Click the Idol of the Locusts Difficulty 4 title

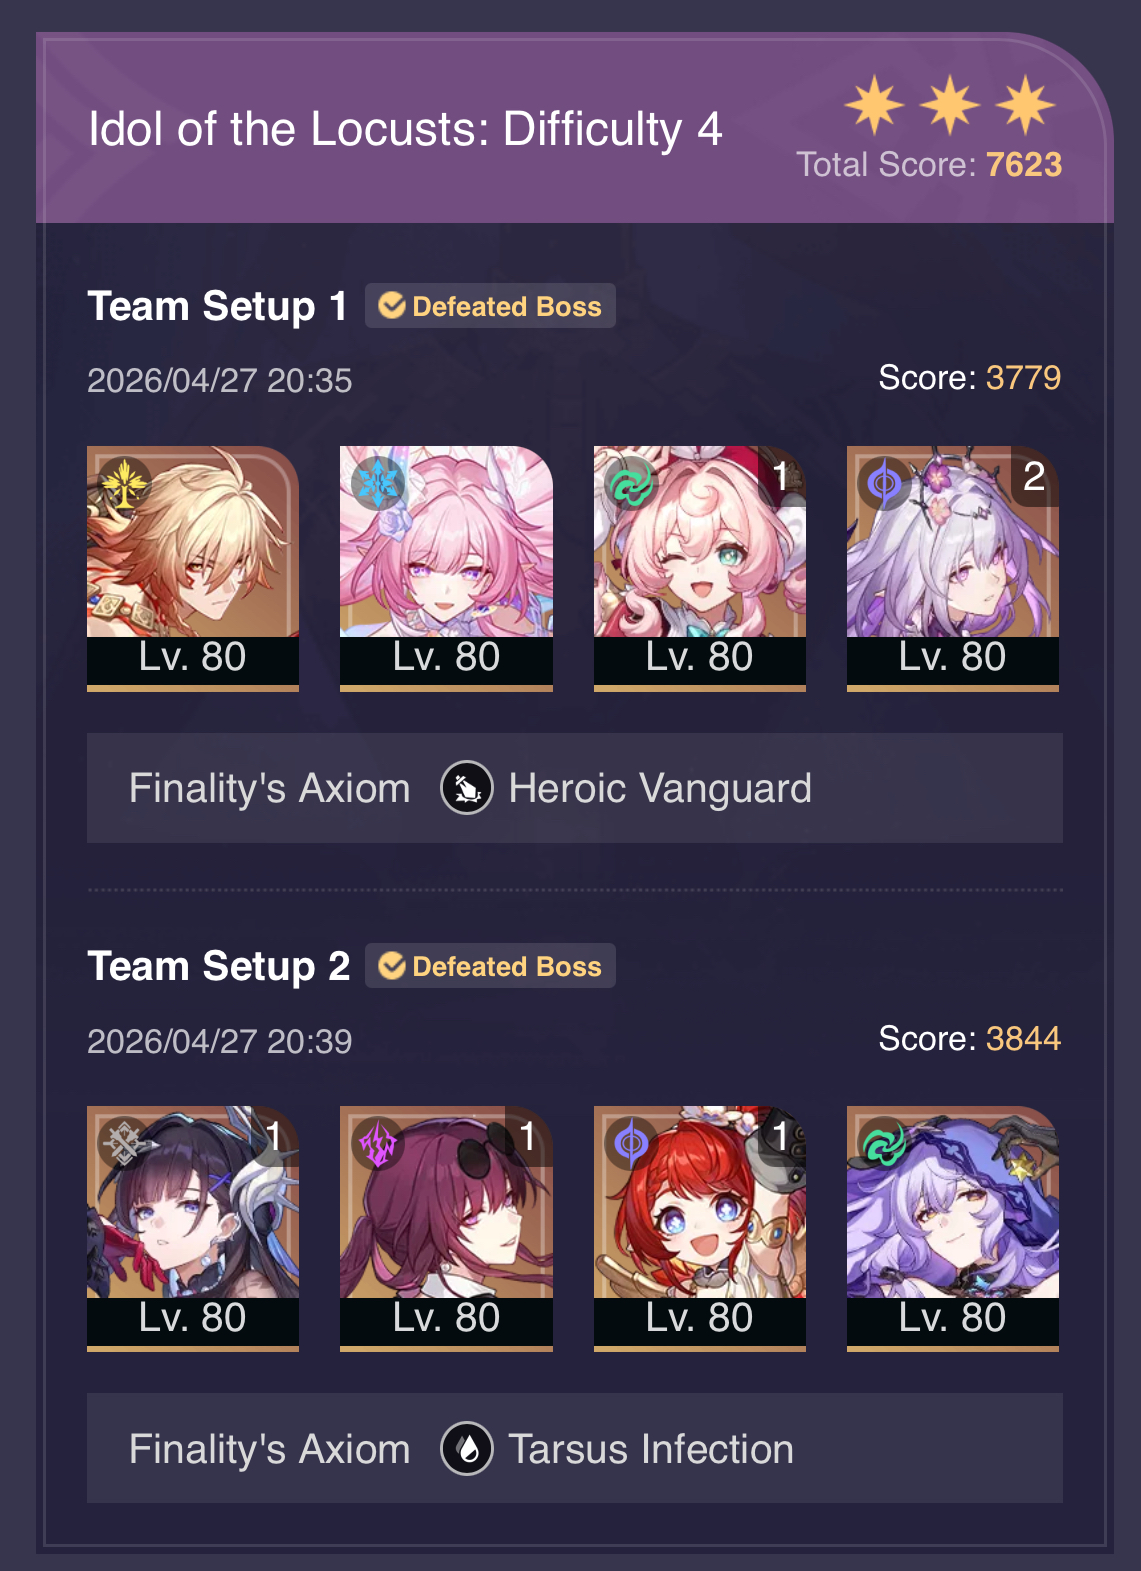[x=405, y=129]
